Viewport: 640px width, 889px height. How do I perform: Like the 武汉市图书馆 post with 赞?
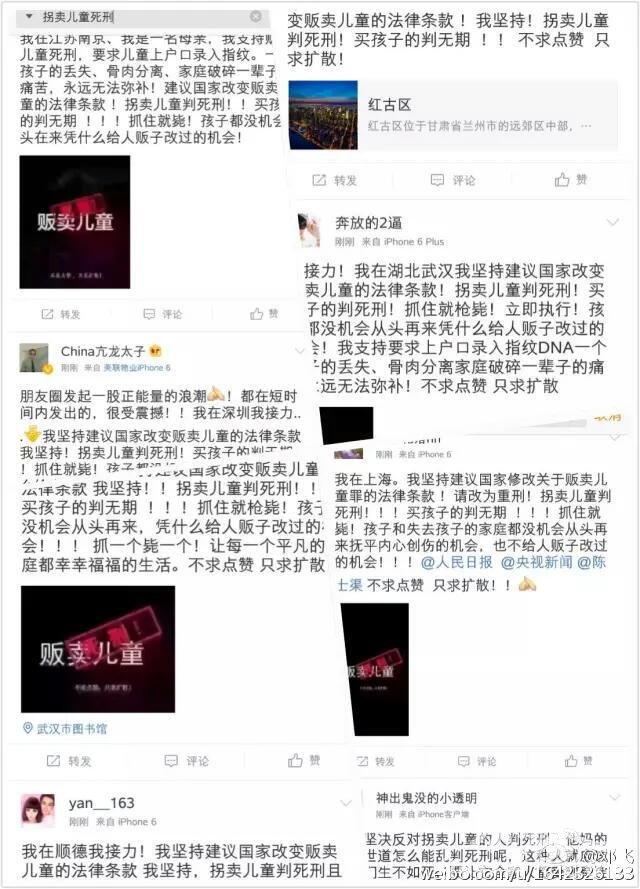pos(304,760)
